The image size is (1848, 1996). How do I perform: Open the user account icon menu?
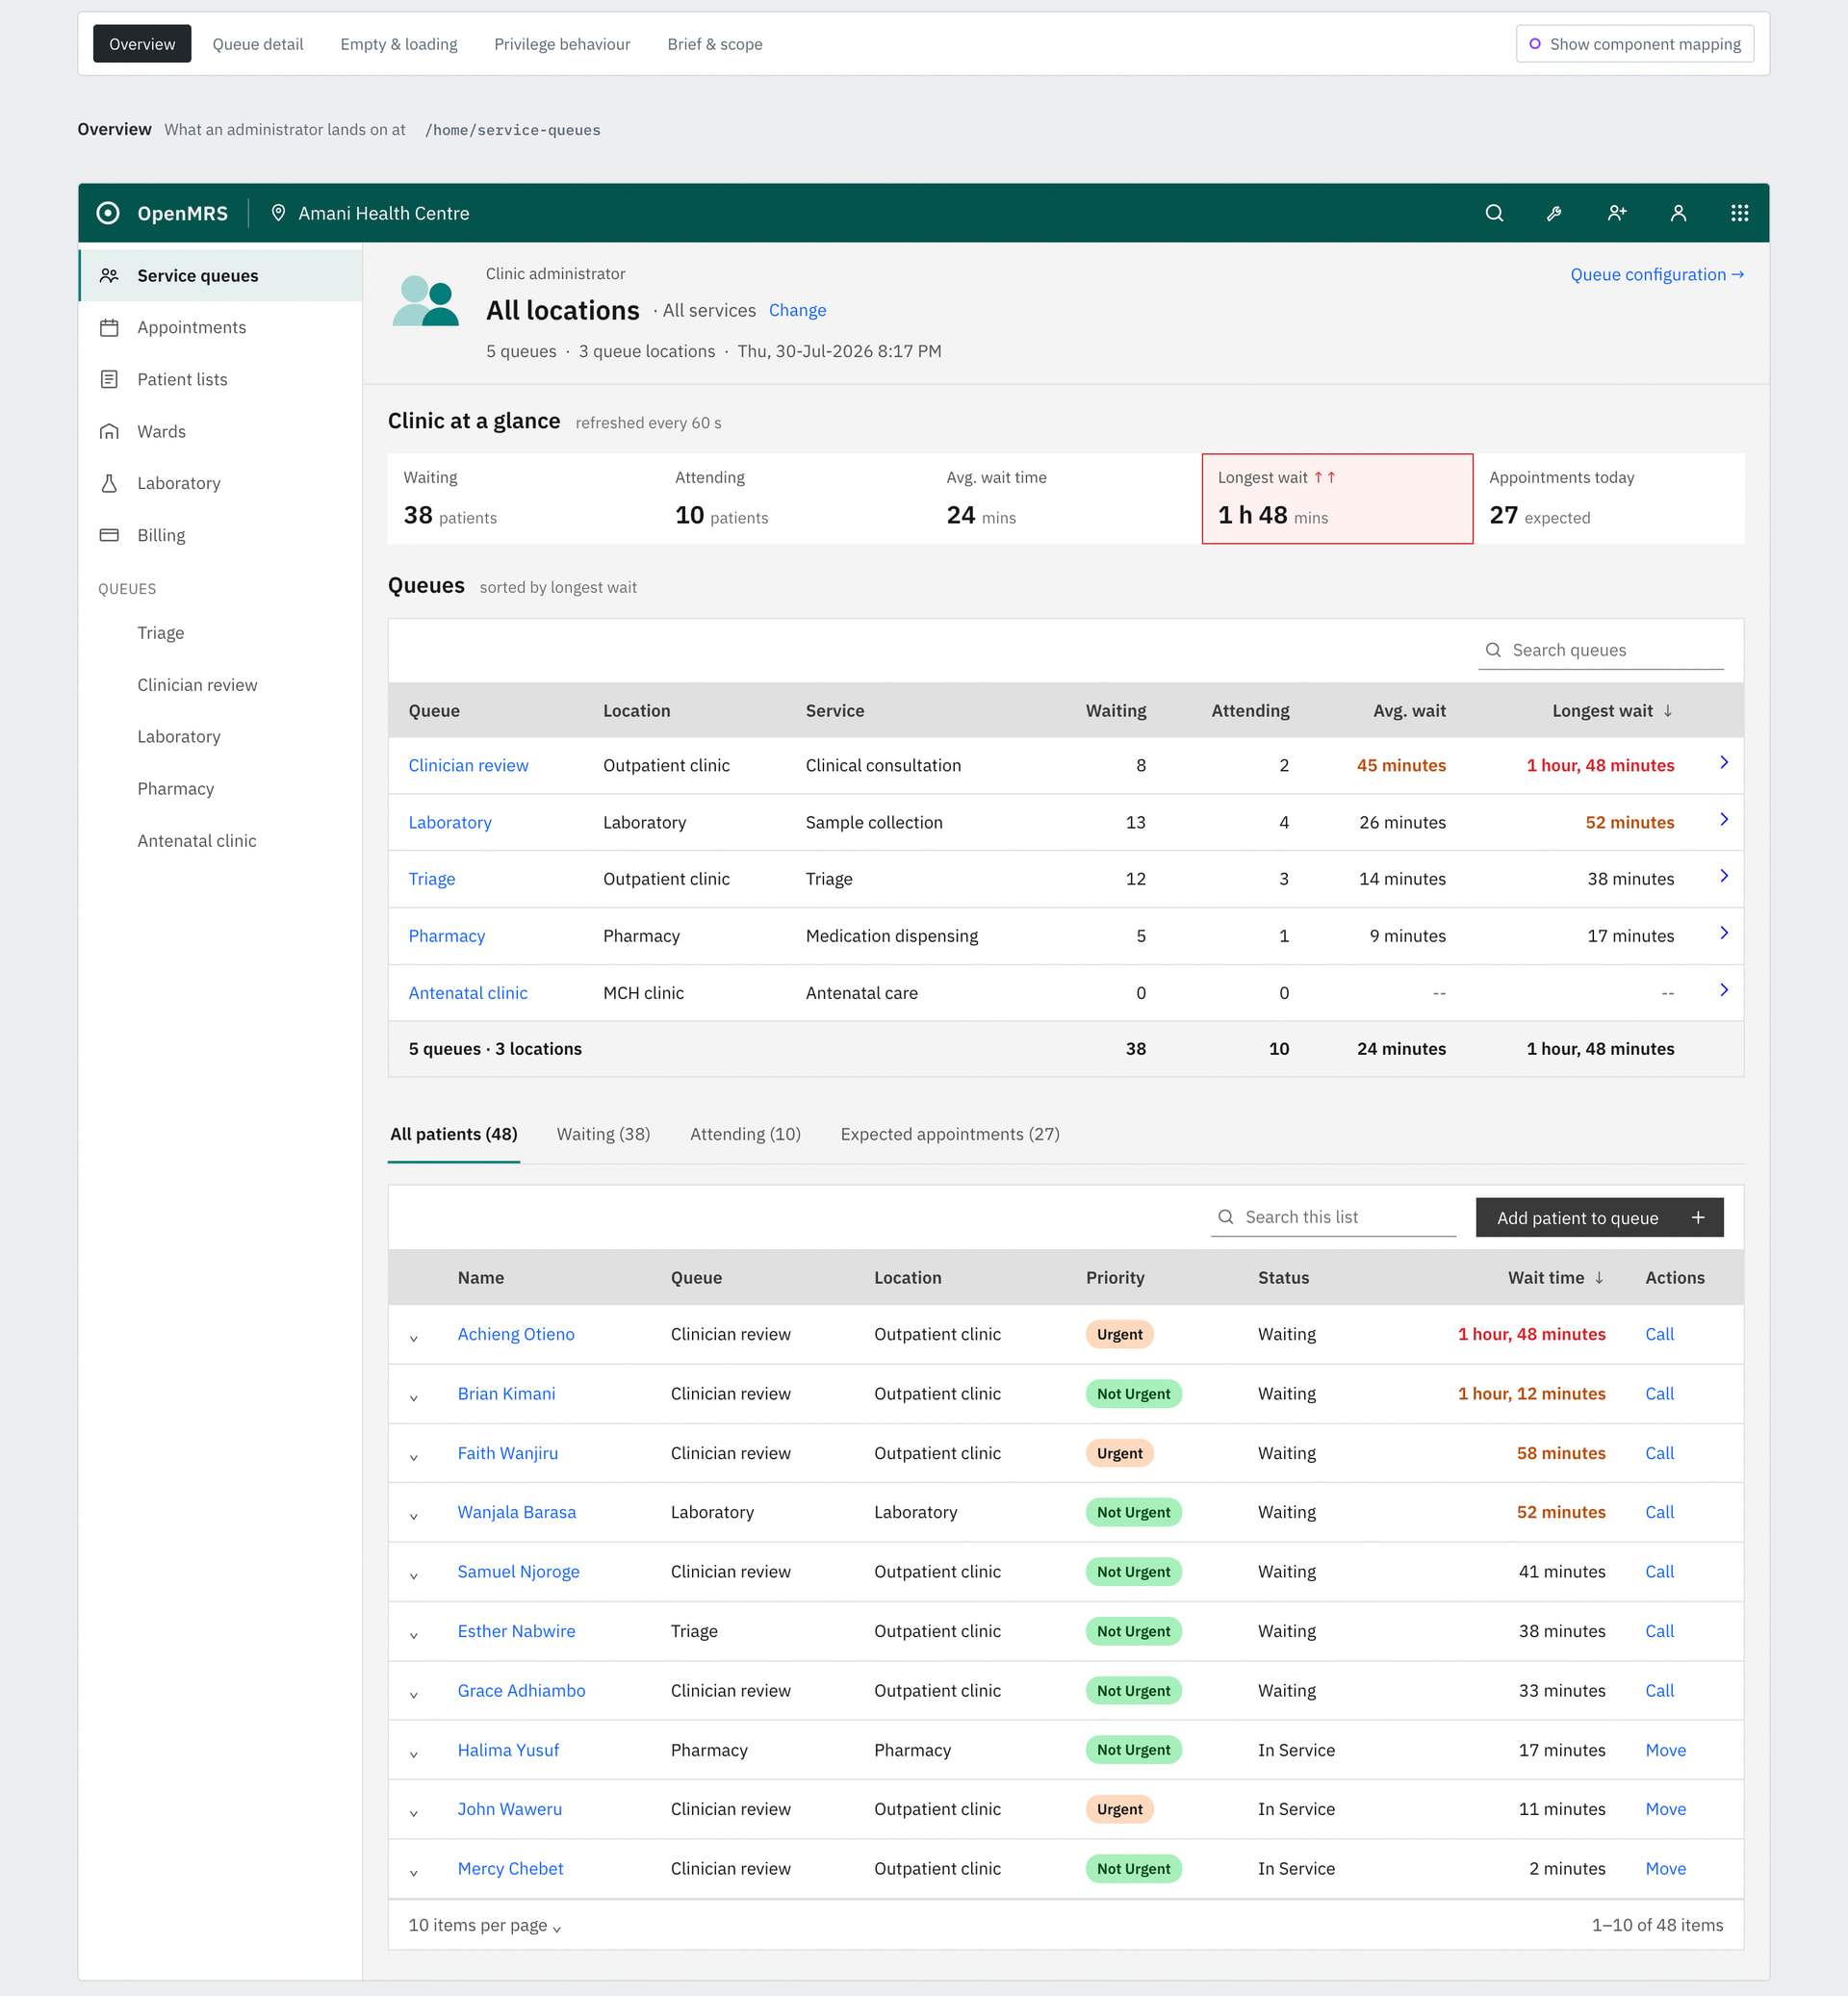click(x=1678, y=213)
